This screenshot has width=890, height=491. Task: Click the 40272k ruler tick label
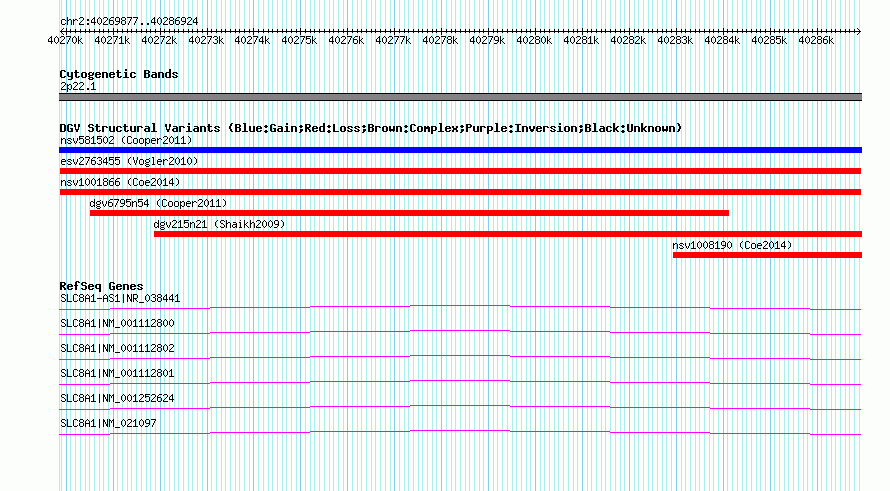(x=159, y=40)
